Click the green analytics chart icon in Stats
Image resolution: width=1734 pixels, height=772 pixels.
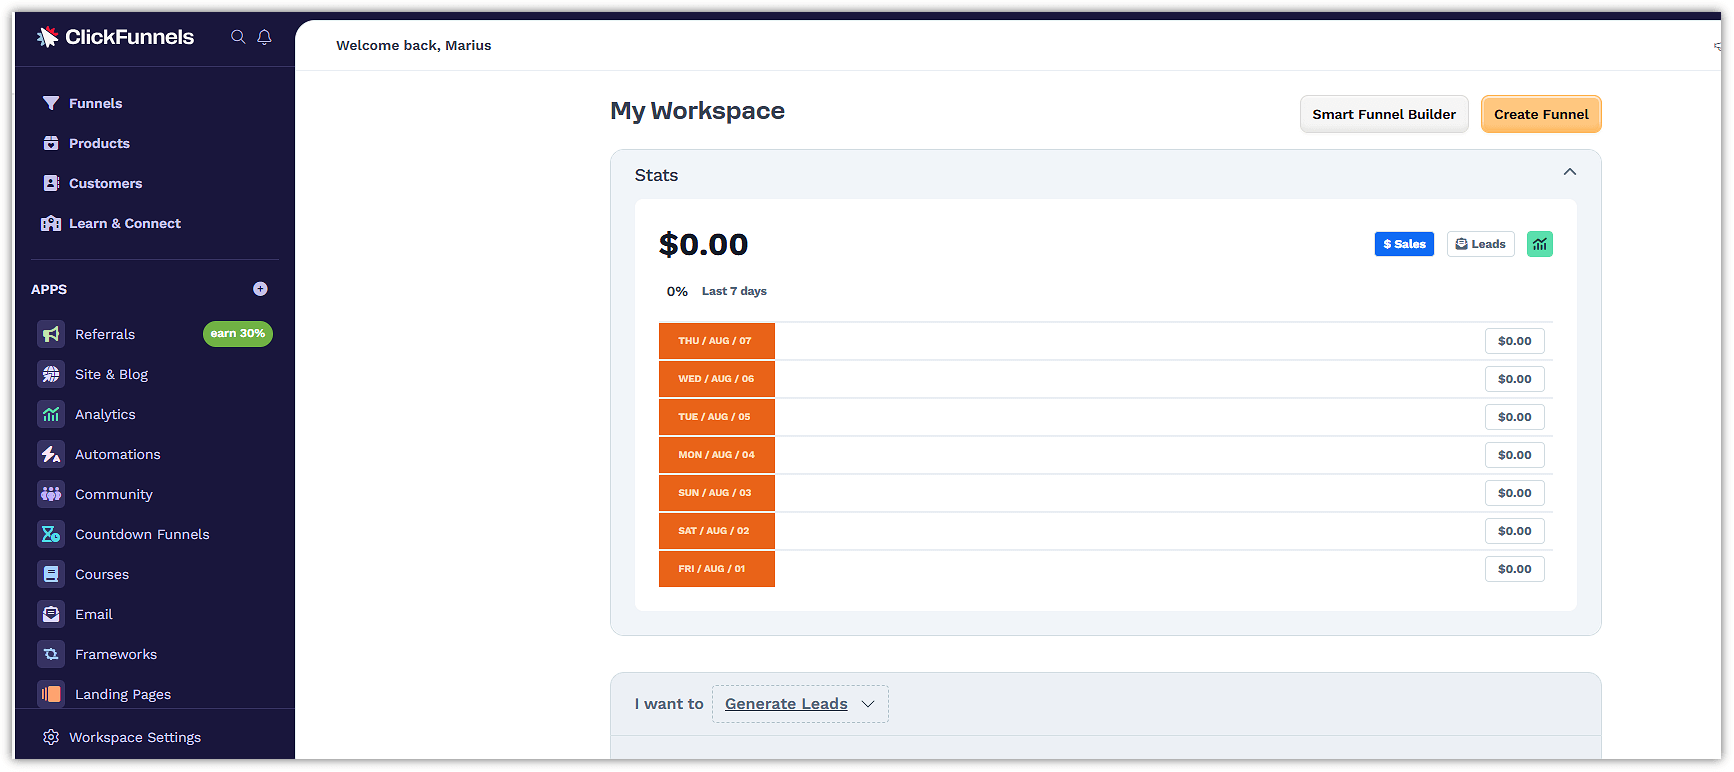[x=1539, y=244]
